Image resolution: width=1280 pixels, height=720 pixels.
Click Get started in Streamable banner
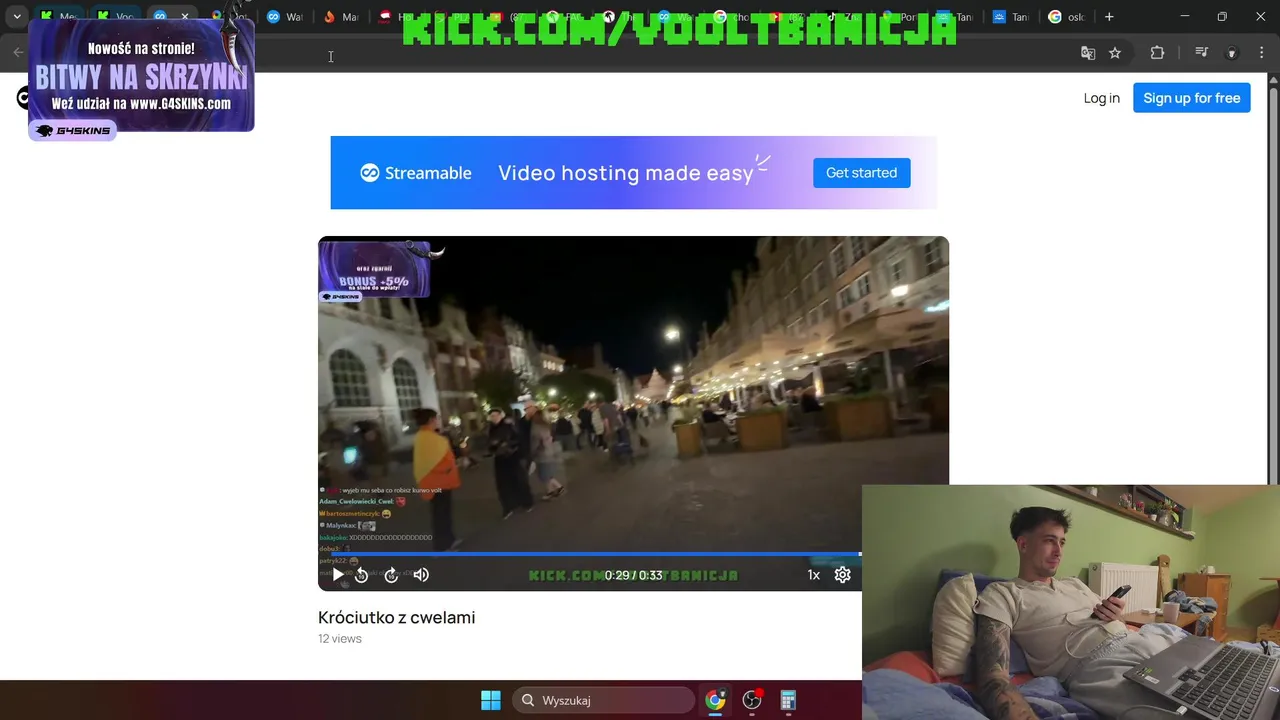click(x=861, y=173)
